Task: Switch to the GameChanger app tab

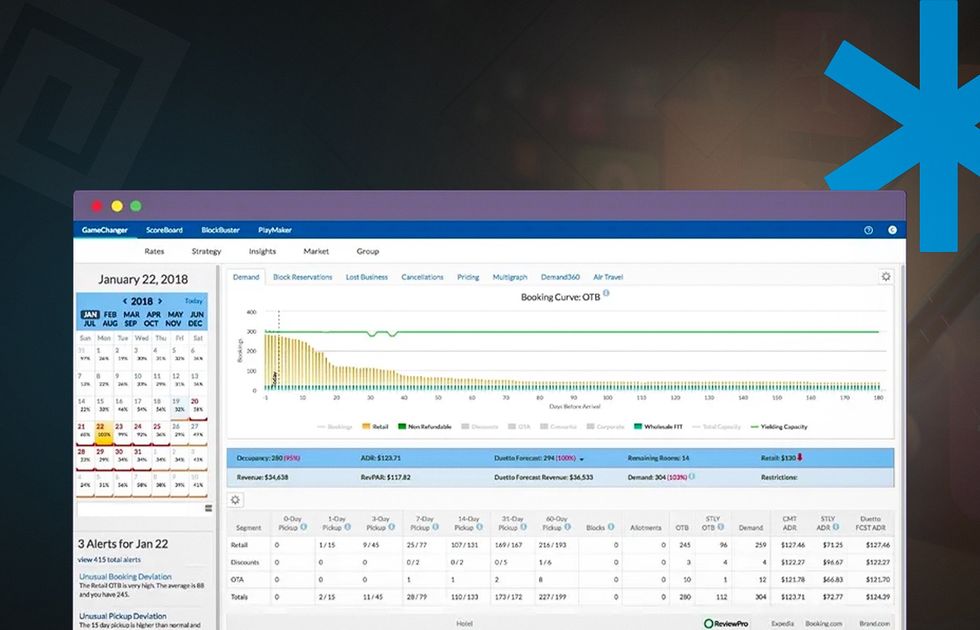Action: pos(104,230)
